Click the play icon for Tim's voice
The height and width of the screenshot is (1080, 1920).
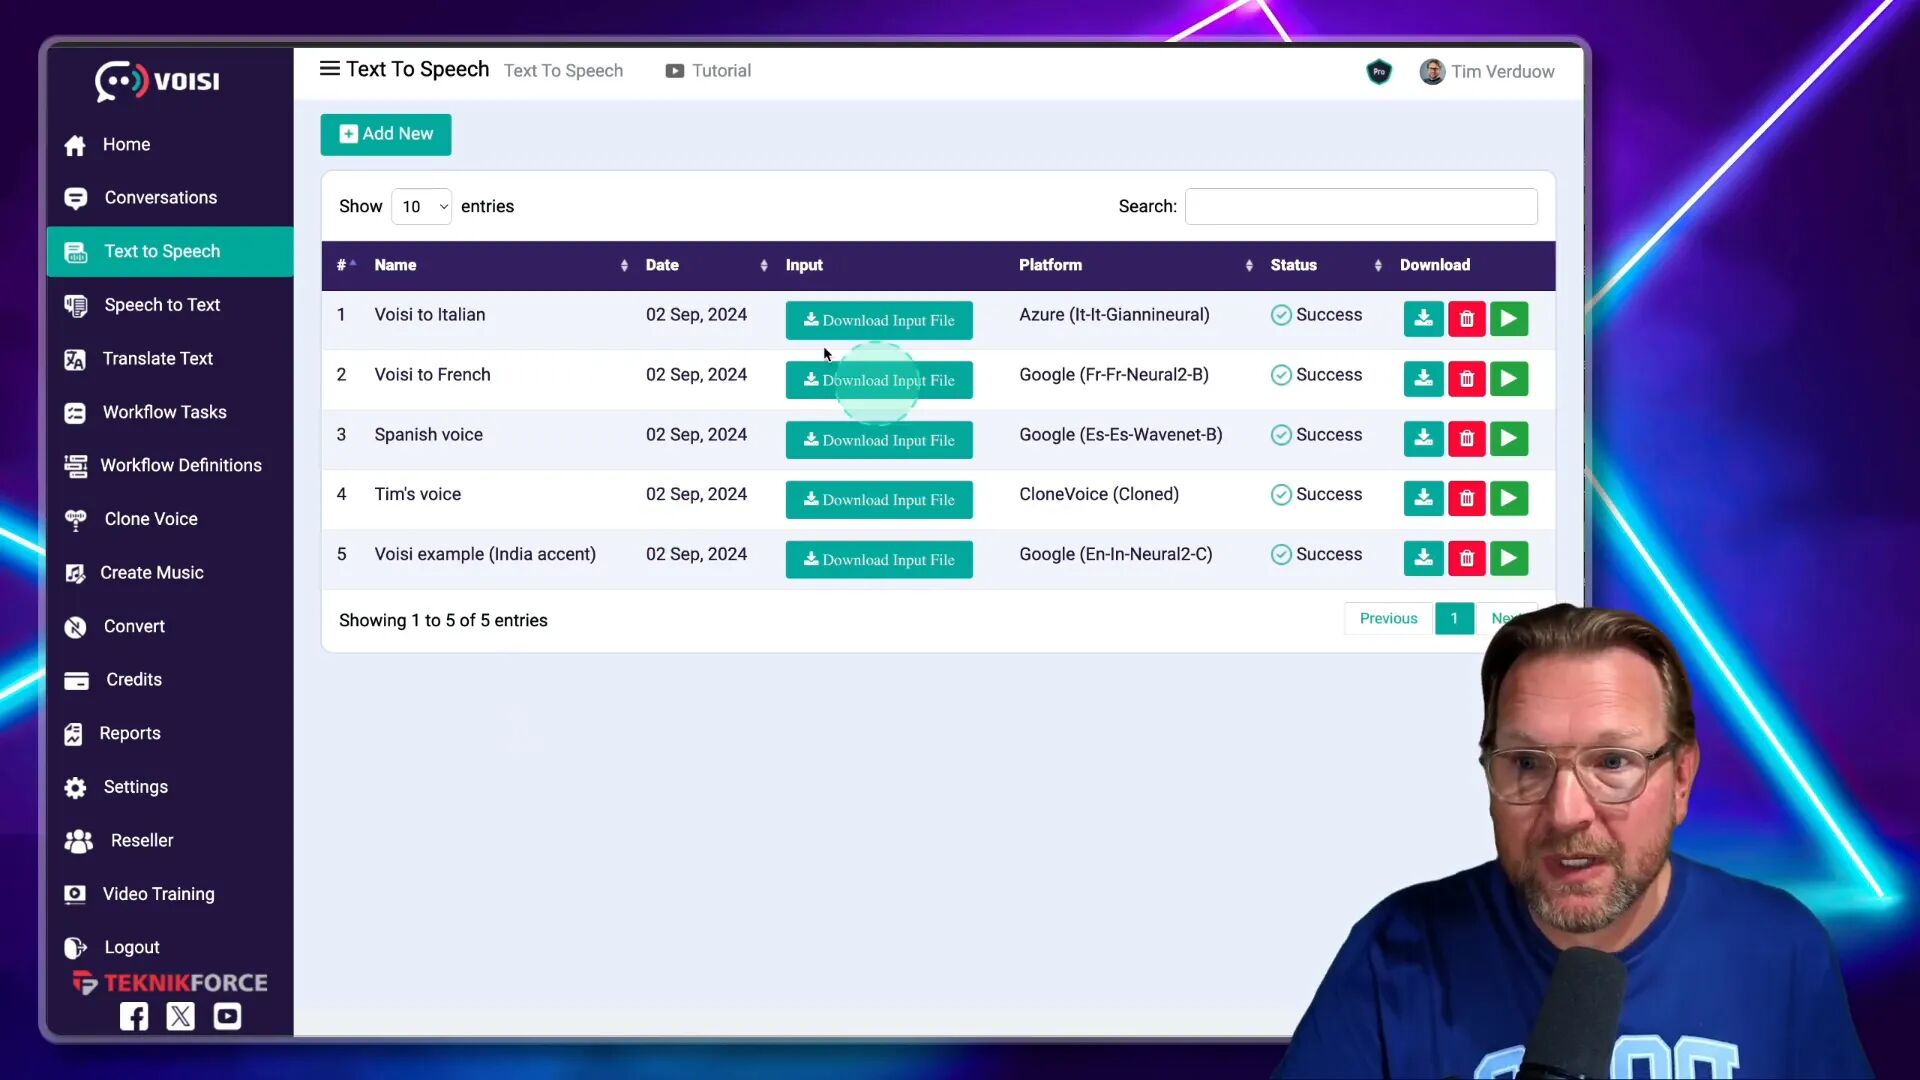pyautogui.click(x=1509, y=498)
